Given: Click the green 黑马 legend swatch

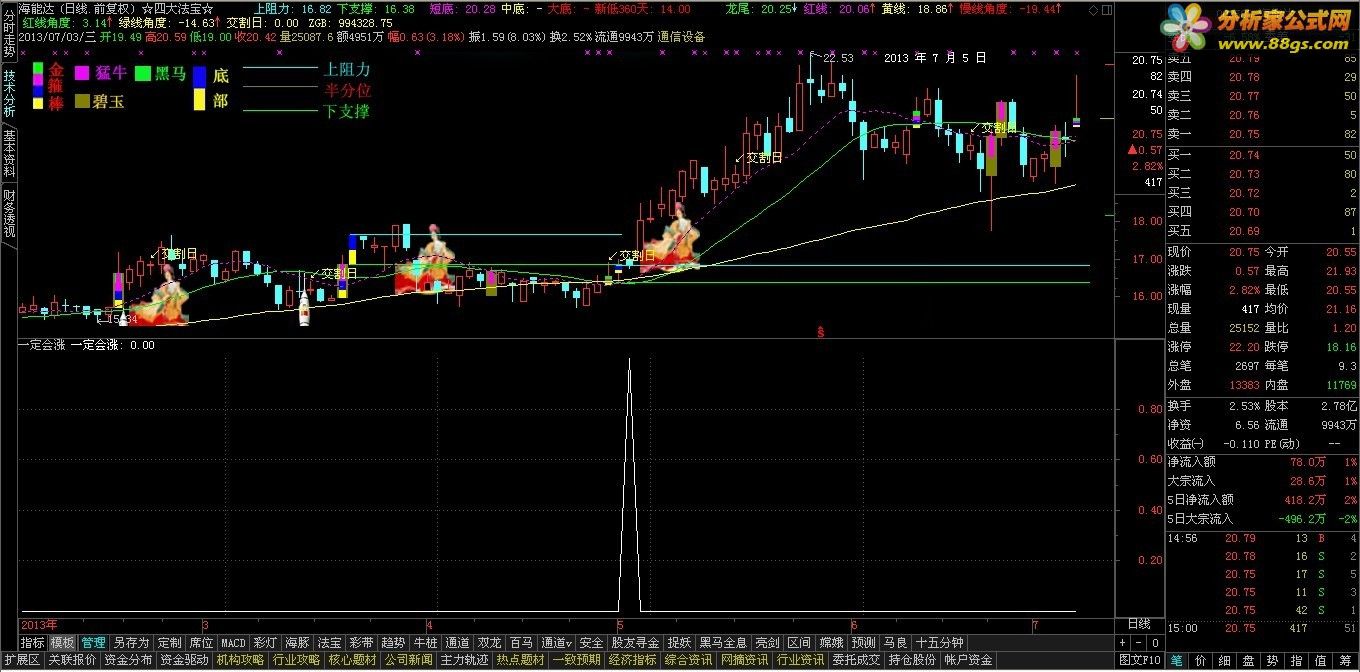Looking at the screenshot, I should coord(143,73).
